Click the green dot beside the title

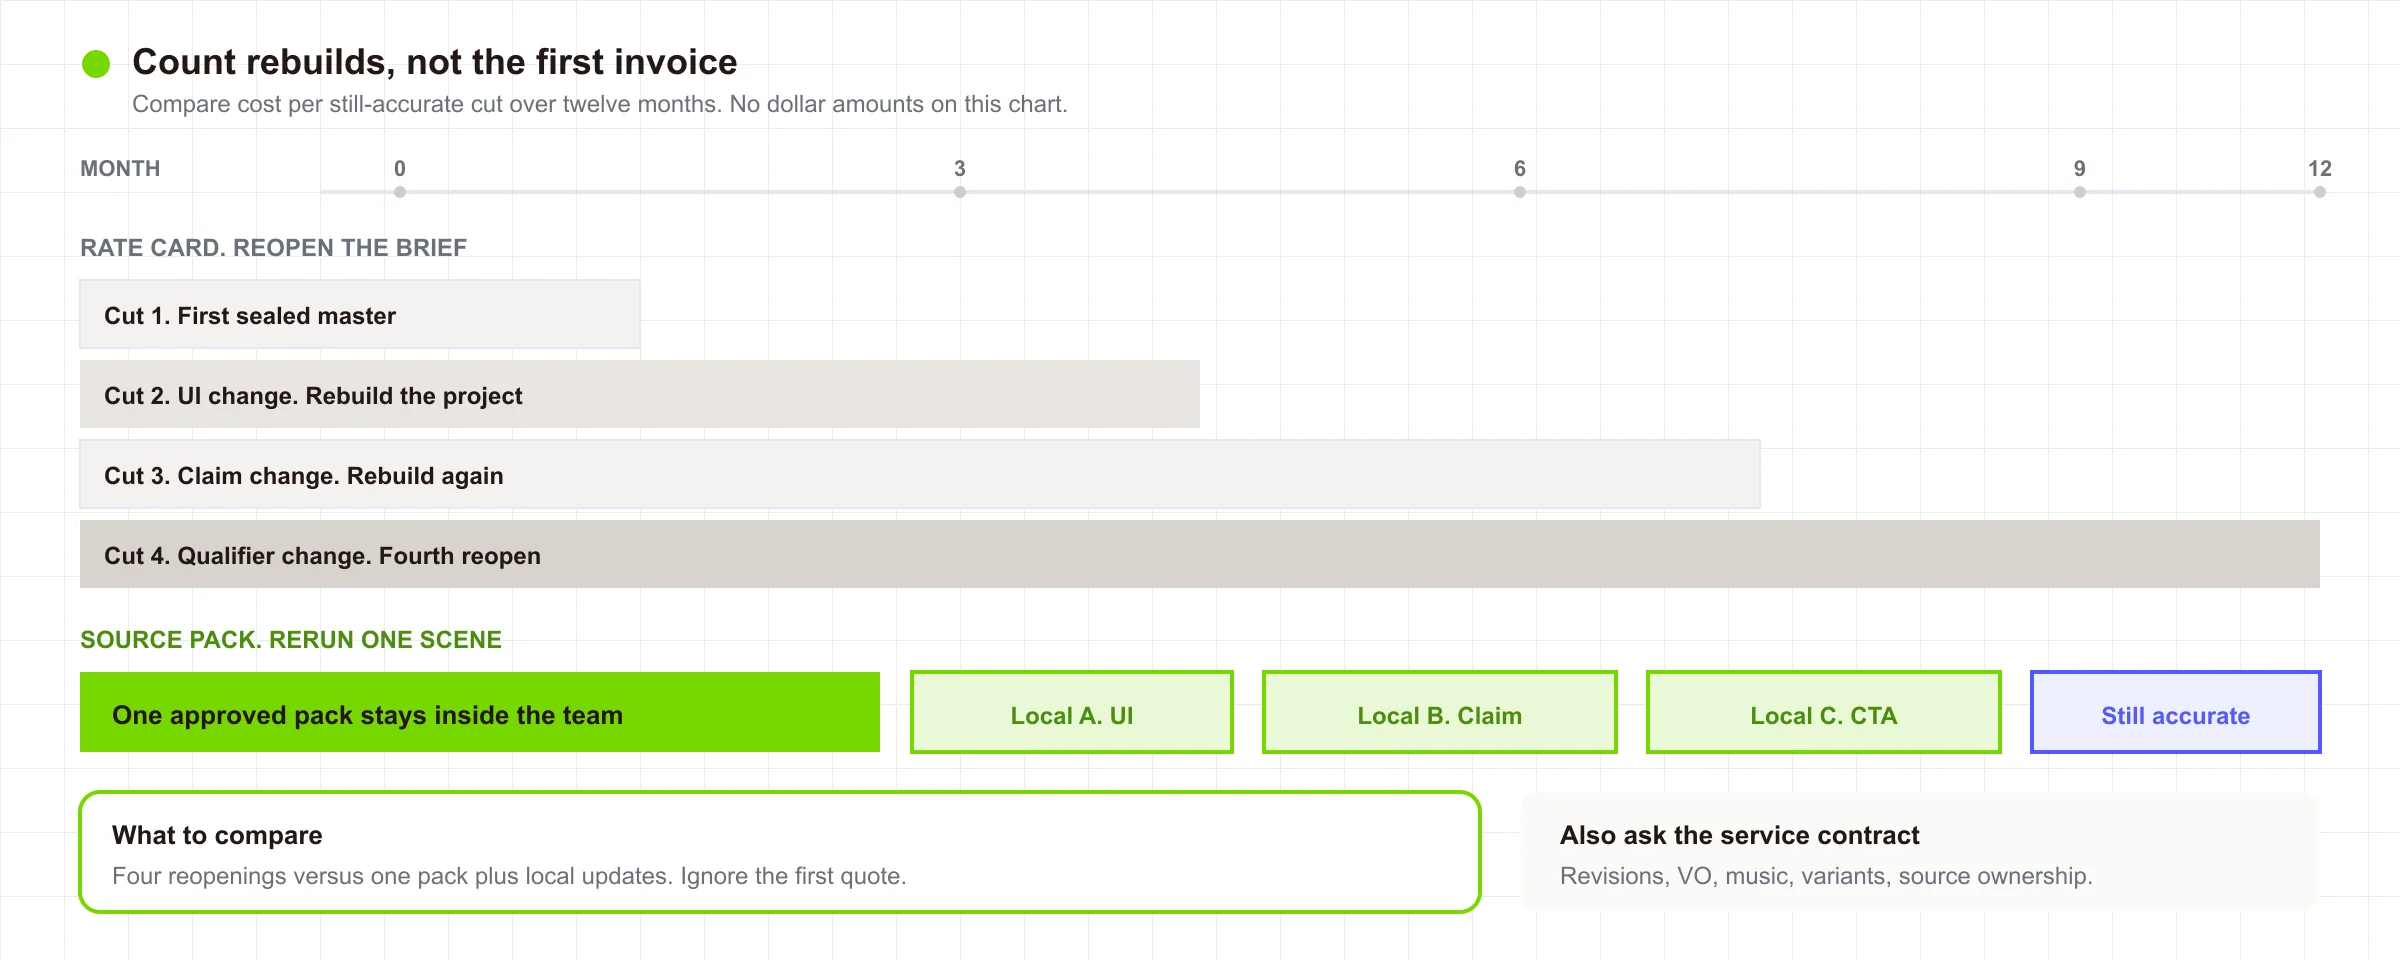[96, 64]
